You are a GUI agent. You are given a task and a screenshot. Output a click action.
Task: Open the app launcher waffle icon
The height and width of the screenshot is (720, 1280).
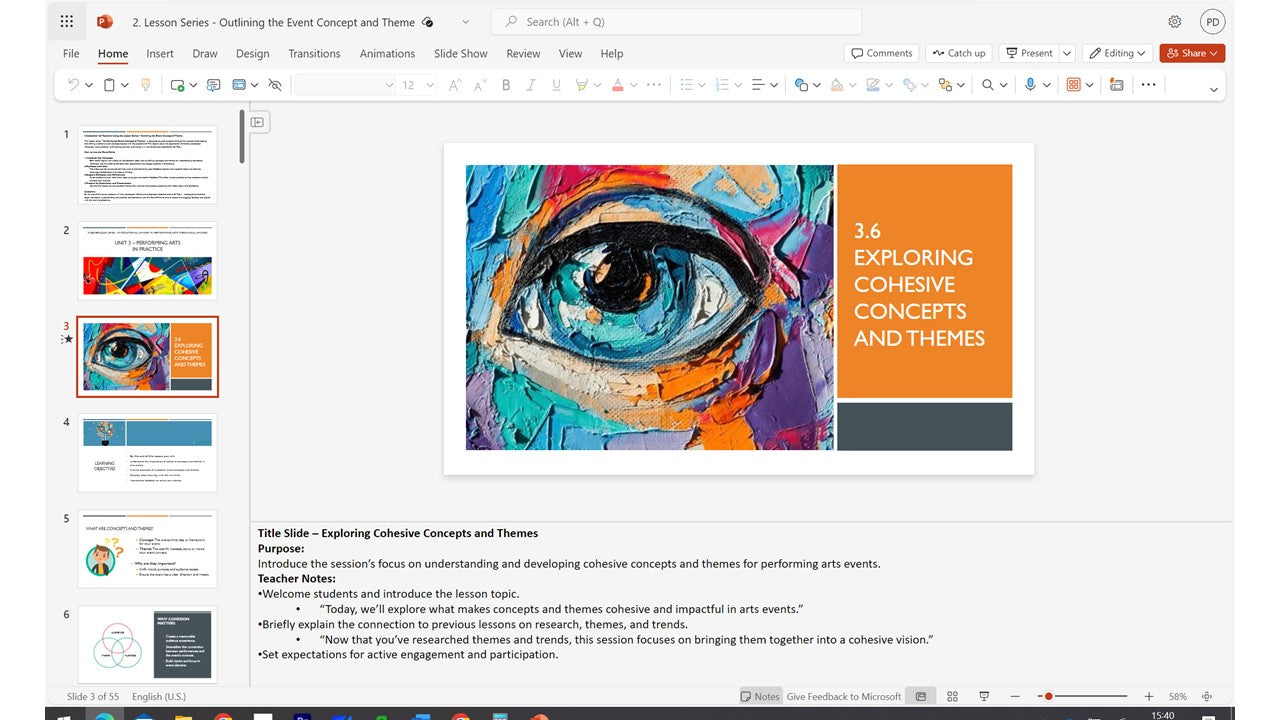coord(67,22)
